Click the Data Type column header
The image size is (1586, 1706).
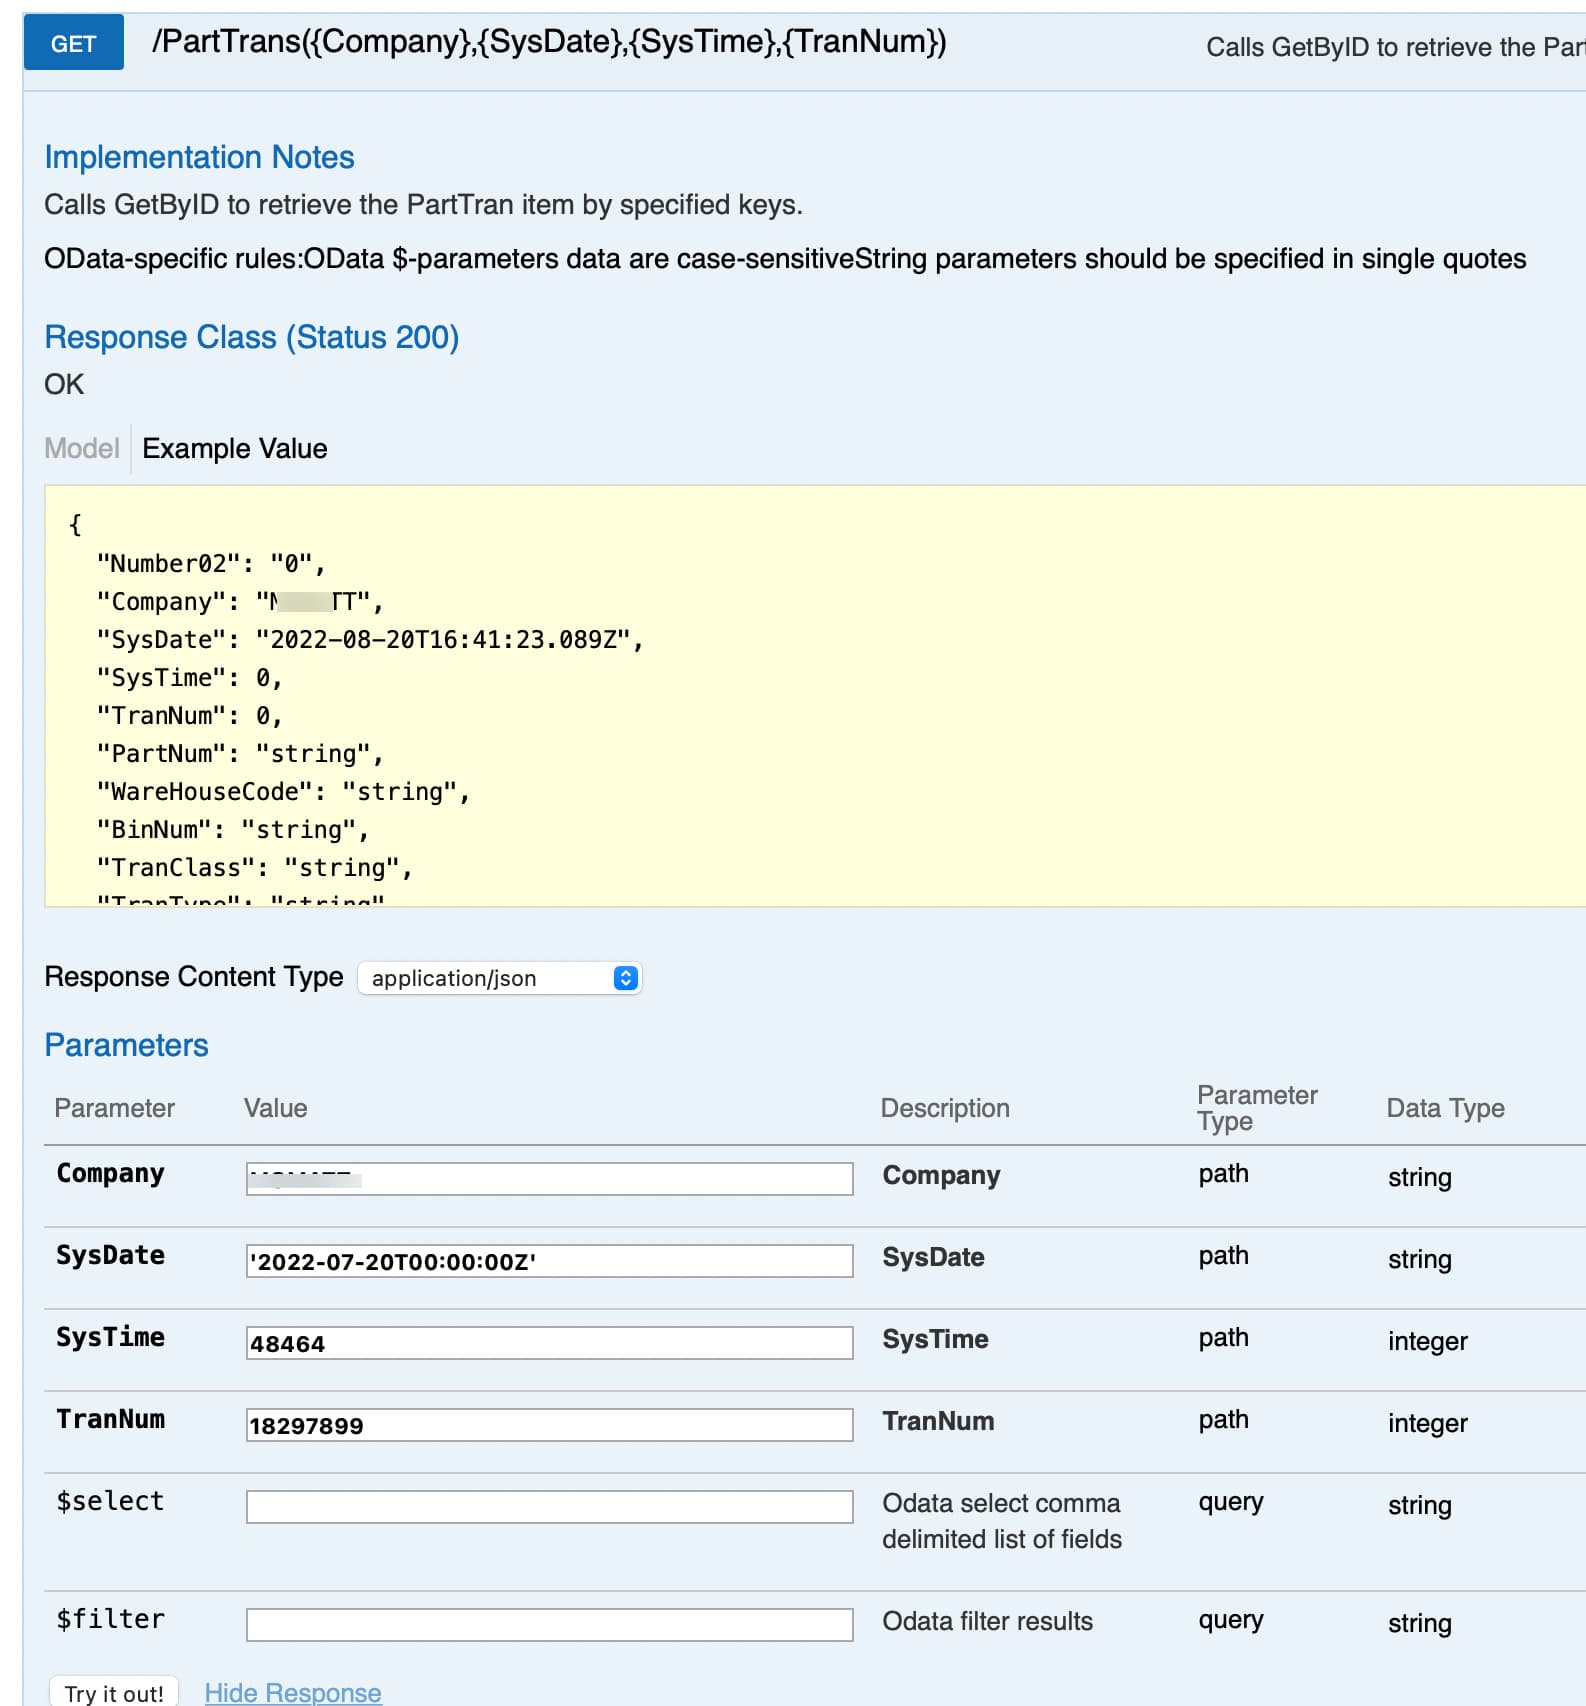[x=1445, y=1108]
